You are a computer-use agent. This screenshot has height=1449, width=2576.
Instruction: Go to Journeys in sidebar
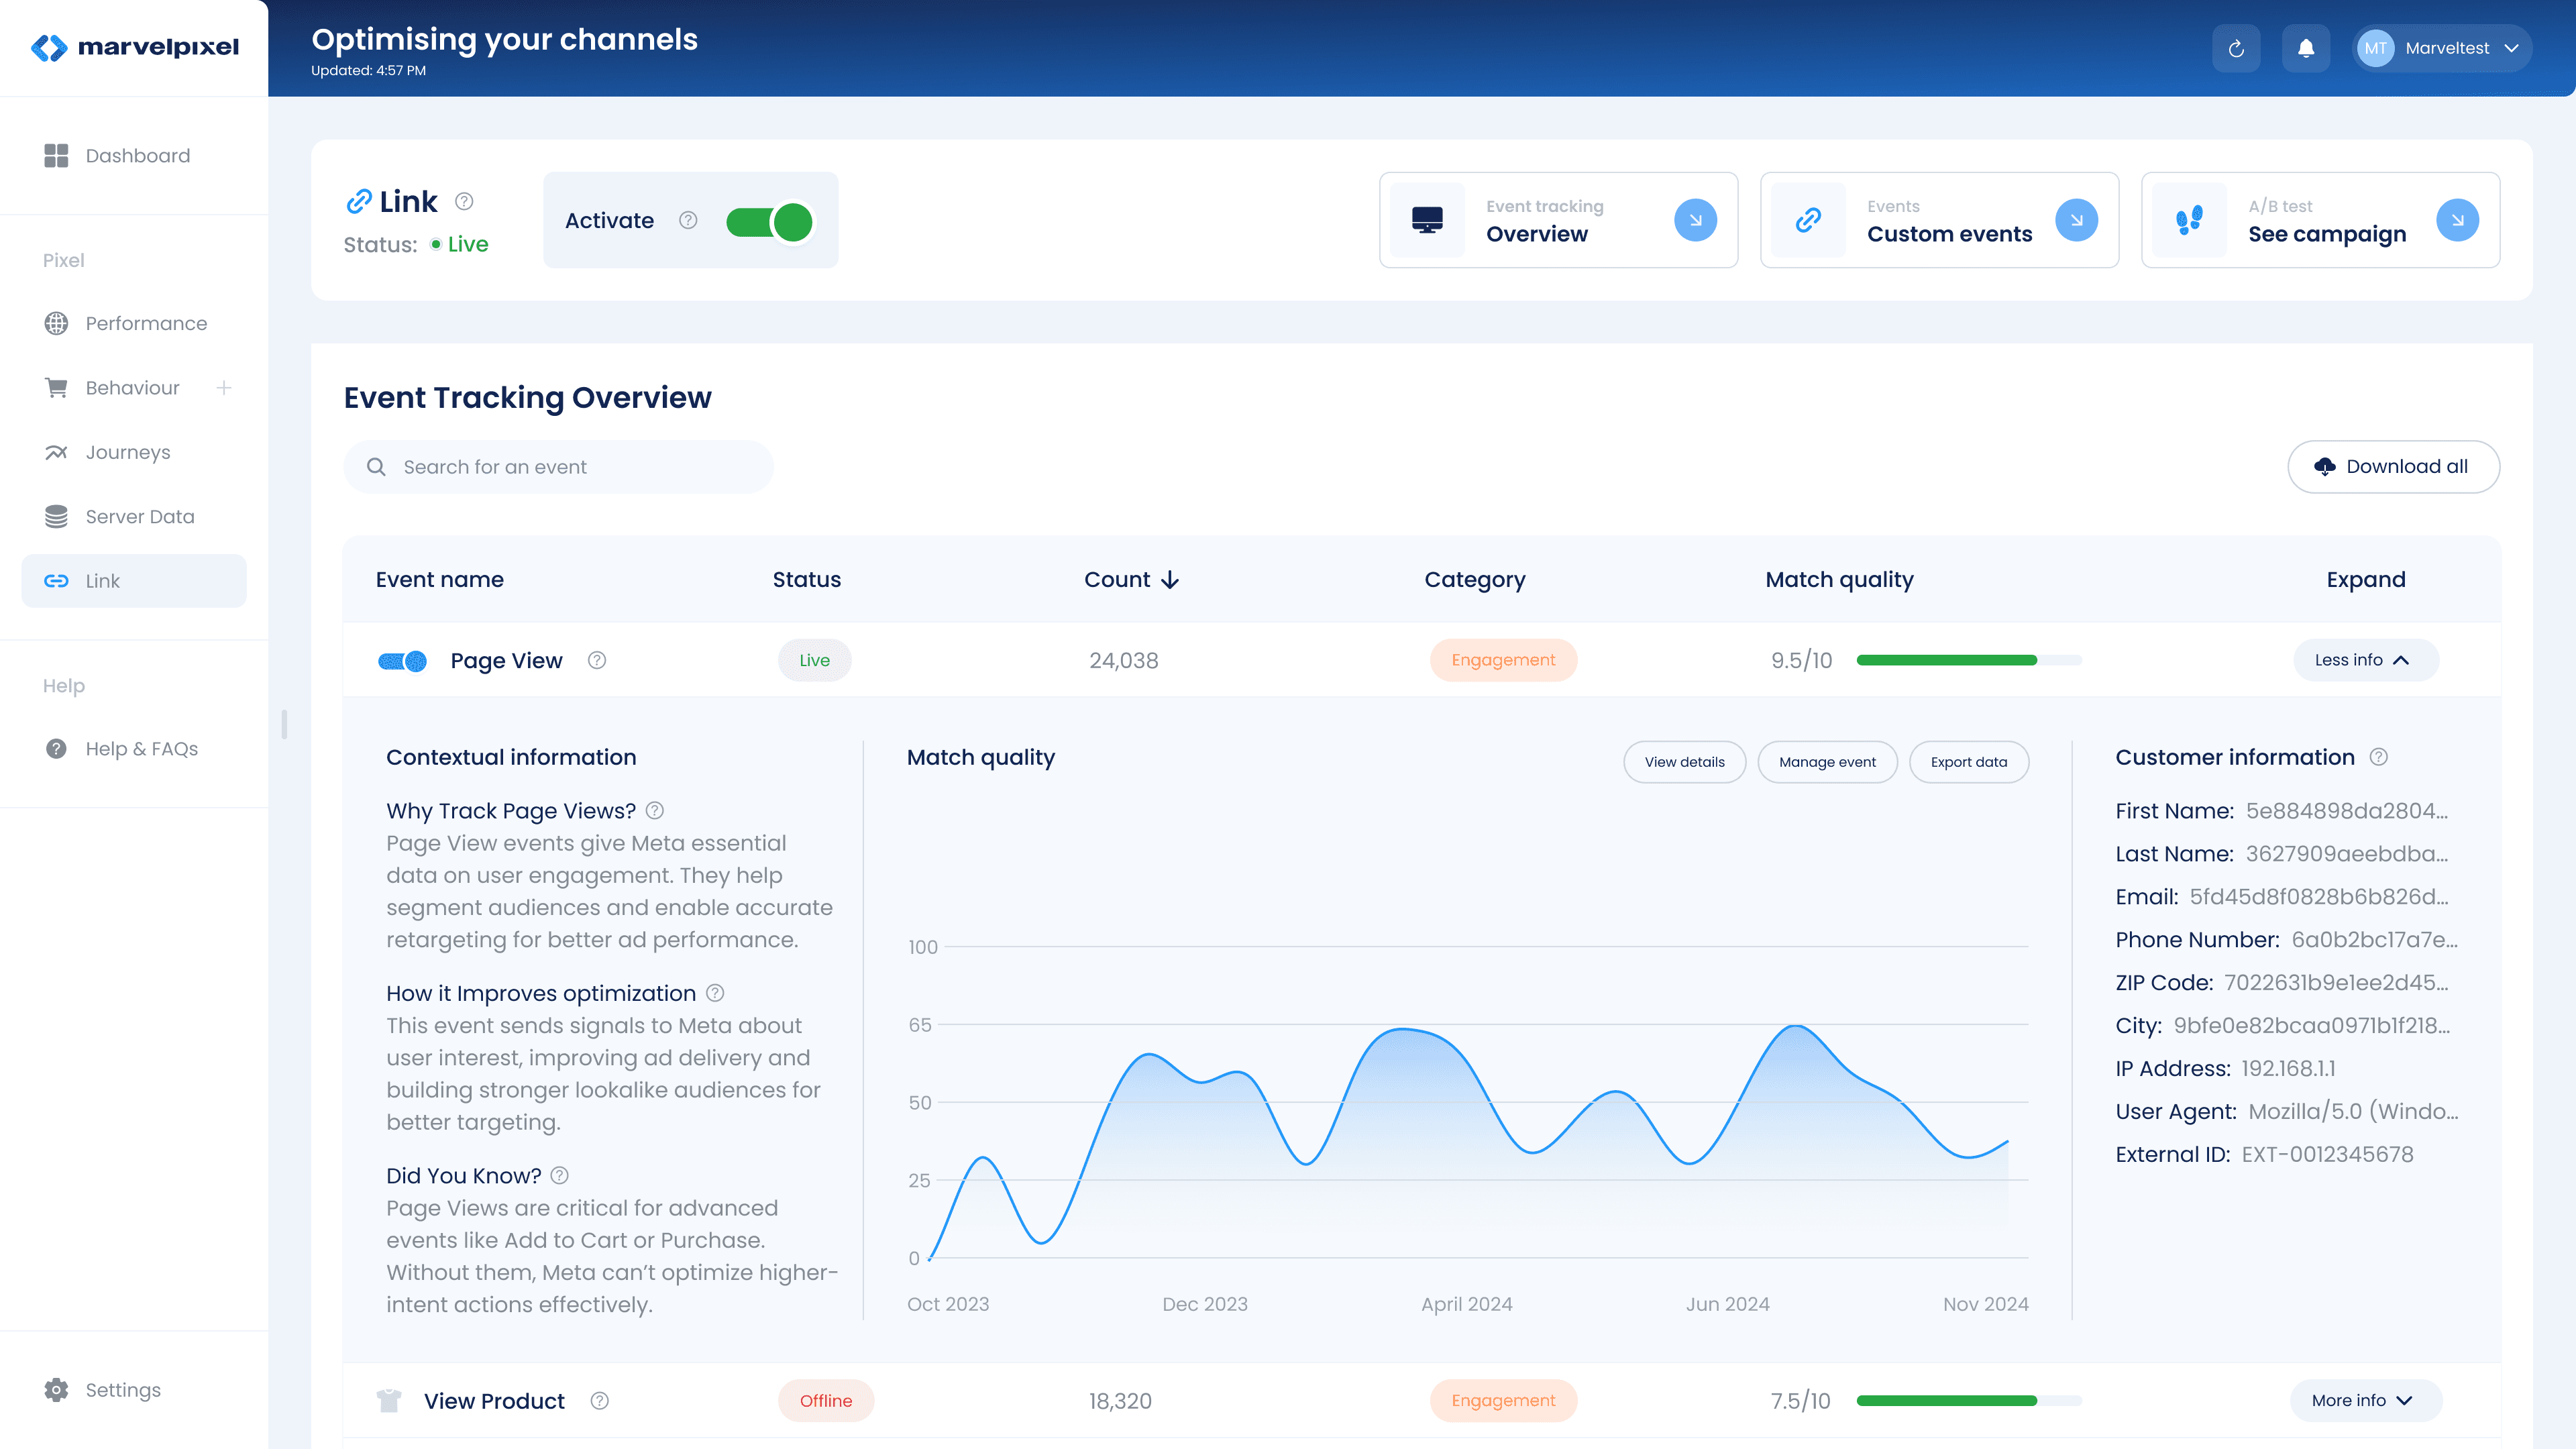click(128, 452)
